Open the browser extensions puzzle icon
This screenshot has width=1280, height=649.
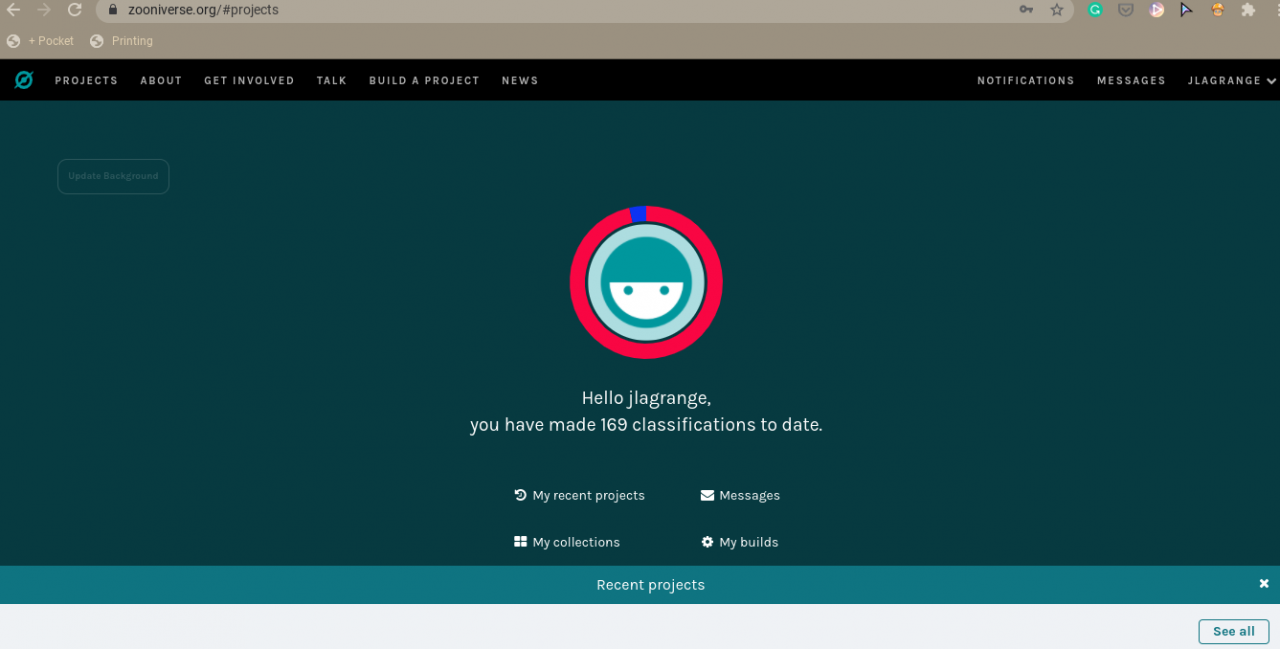pos(1248,10)
